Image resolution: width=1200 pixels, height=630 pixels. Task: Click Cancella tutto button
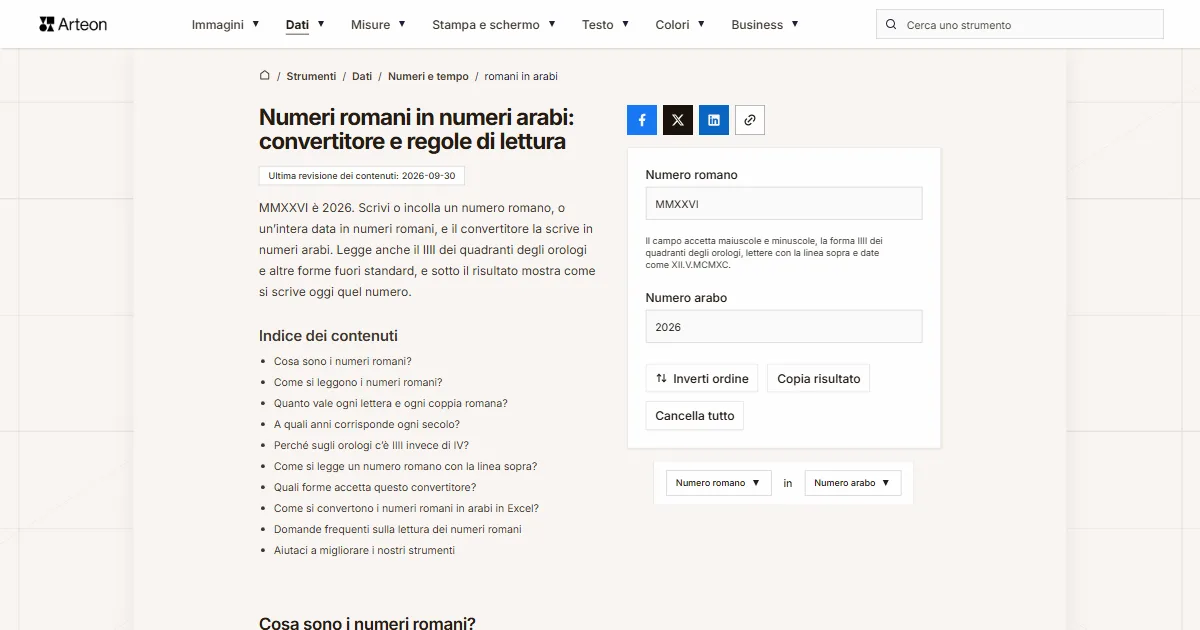pyautogui.click(x=695, y=416)
